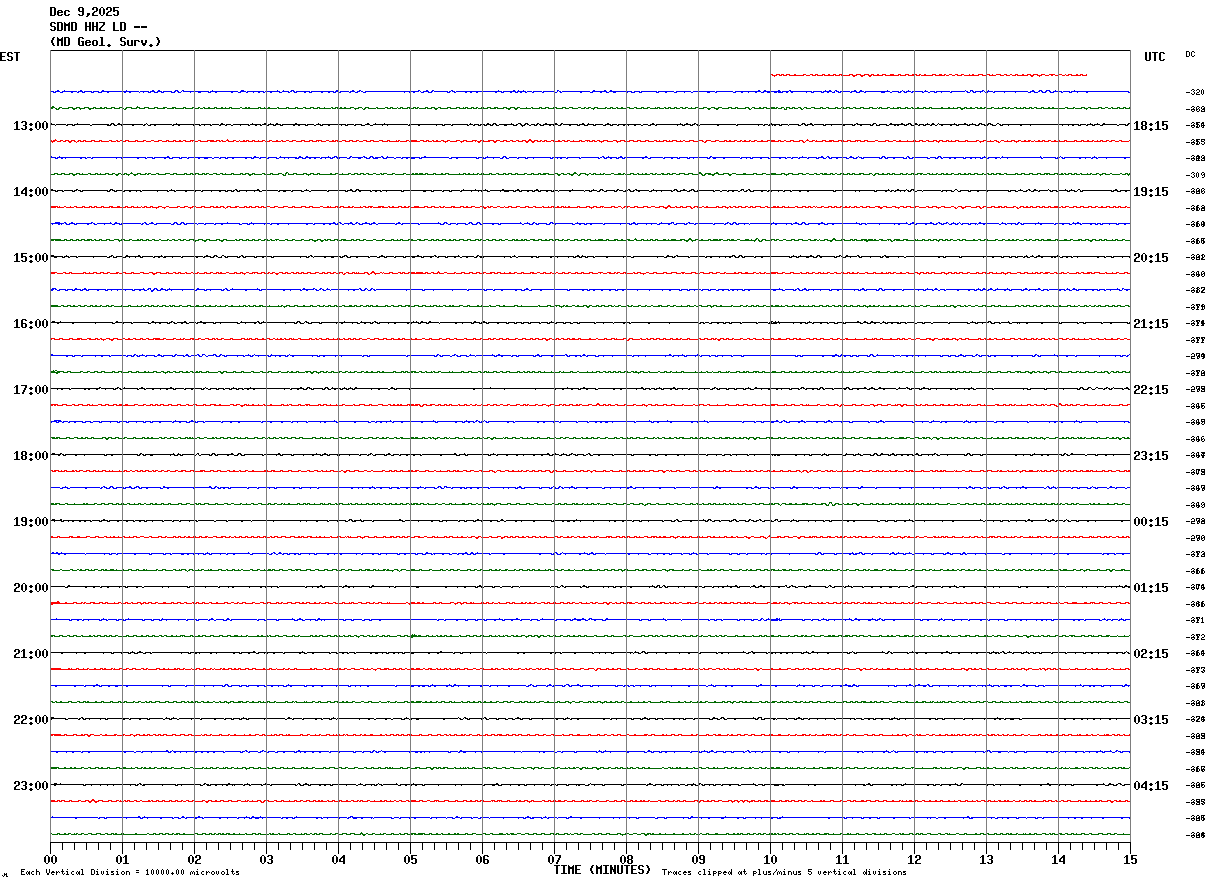Select the 22:00 EST row label

click(x=31, y=720)
